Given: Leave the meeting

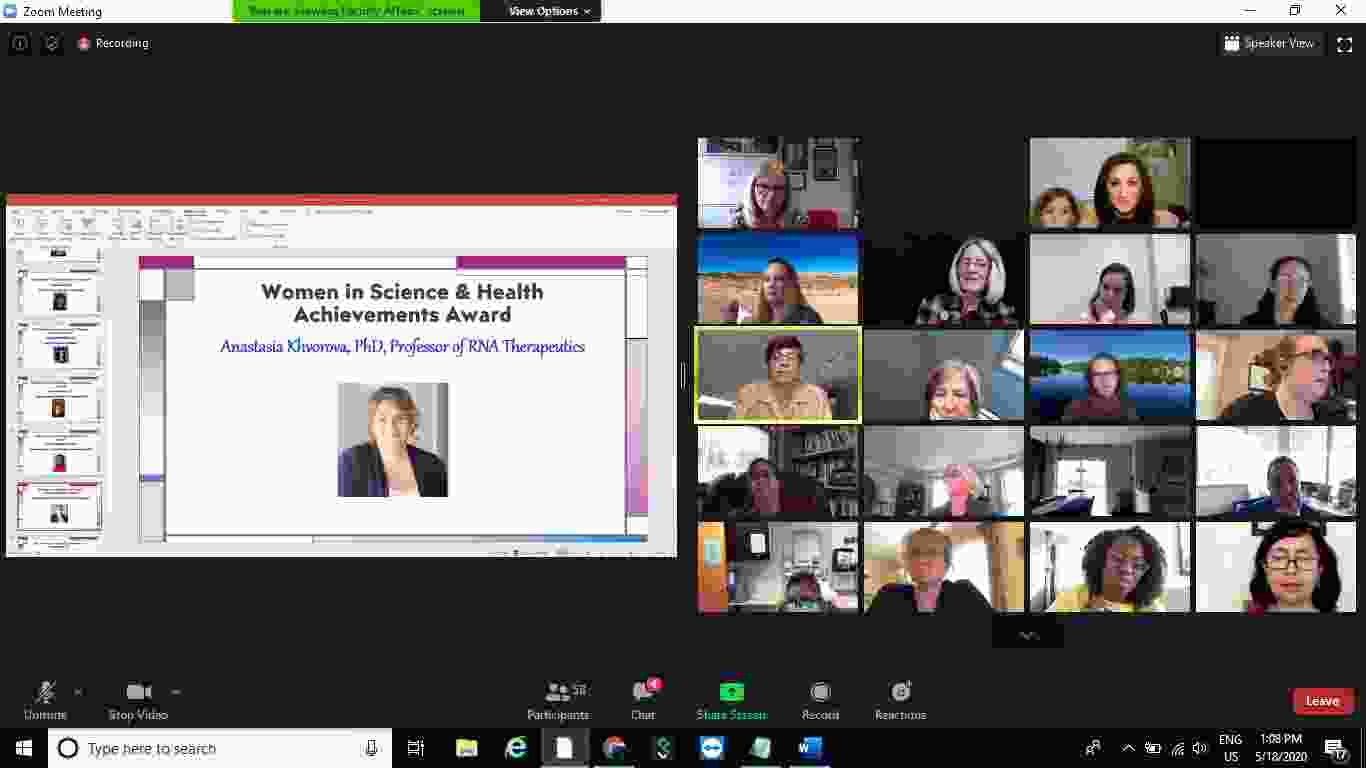Looking at the screenshot, I should (x=1322, y=701).
